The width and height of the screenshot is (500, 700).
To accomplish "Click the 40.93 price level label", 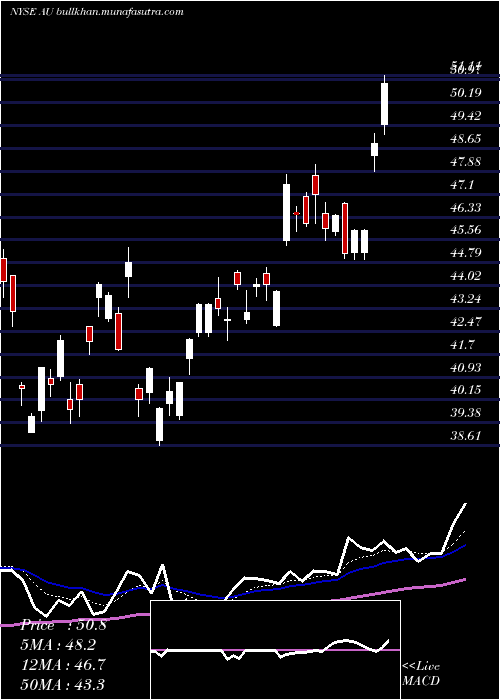I will (x=466, y=367).
